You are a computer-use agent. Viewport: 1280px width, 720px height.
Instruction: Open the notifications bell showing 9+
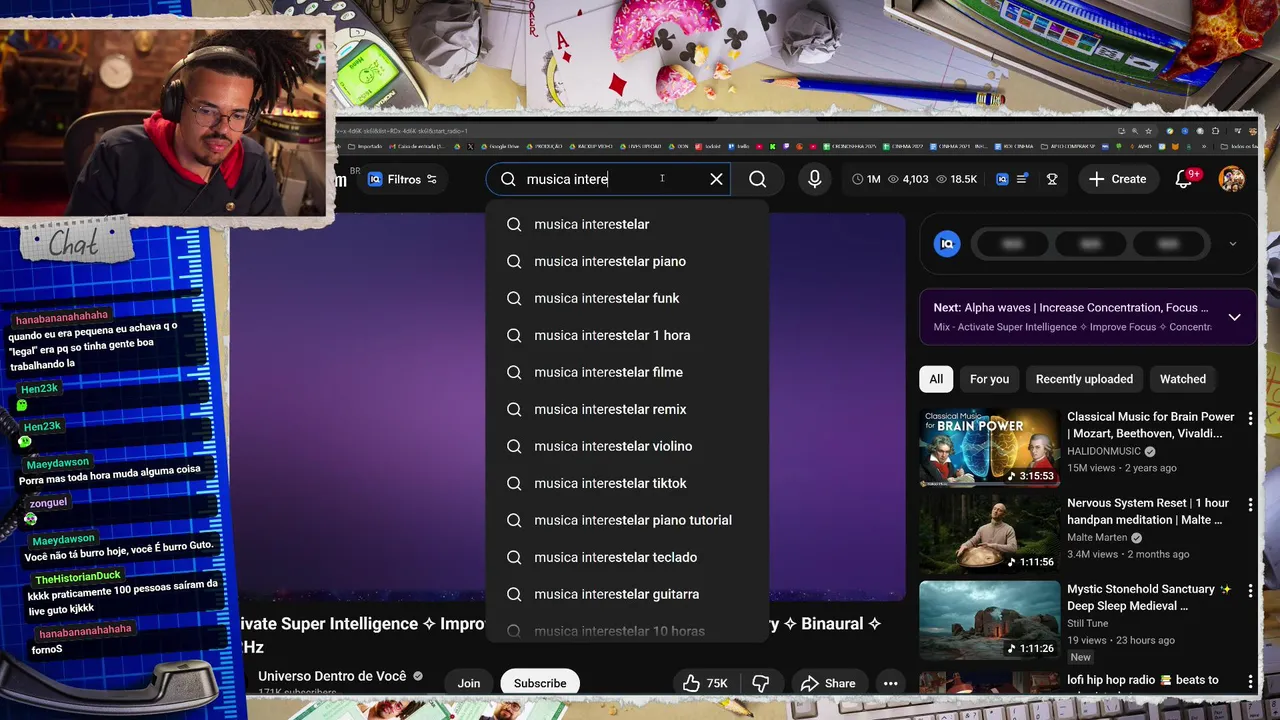point(1184,179)
